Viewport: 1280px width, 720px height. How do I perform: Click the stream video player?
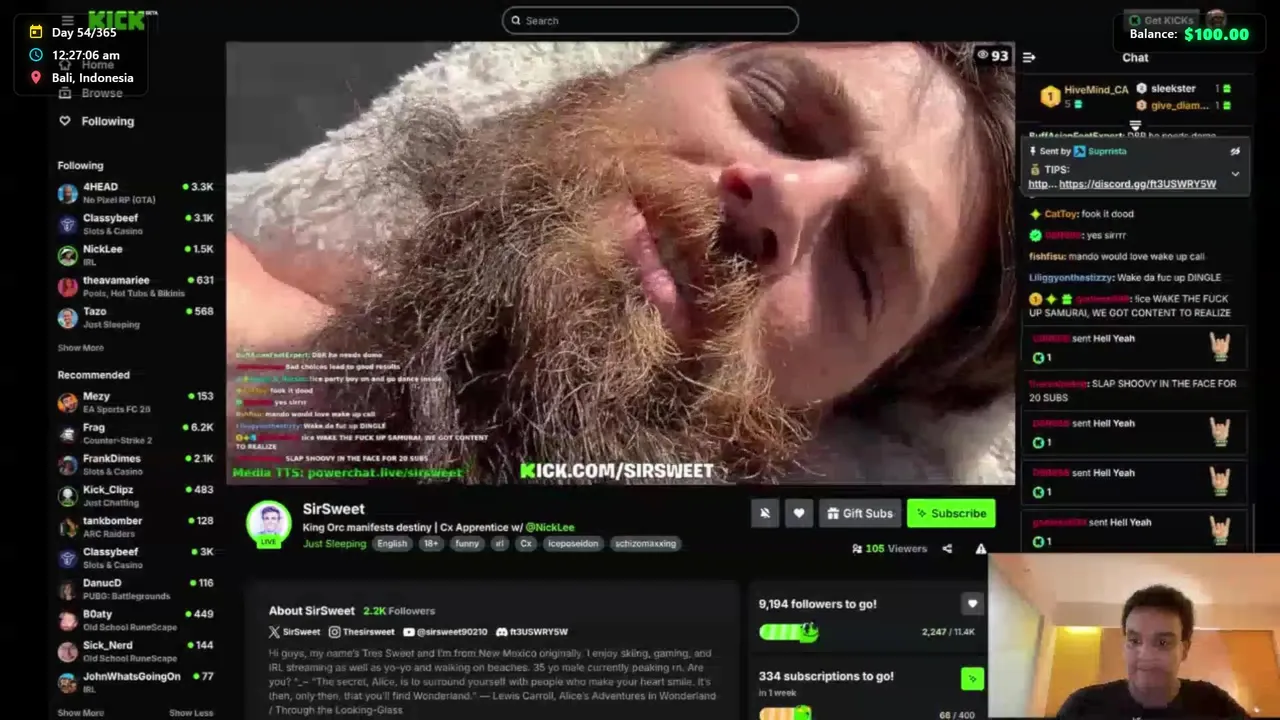(620, 263)
